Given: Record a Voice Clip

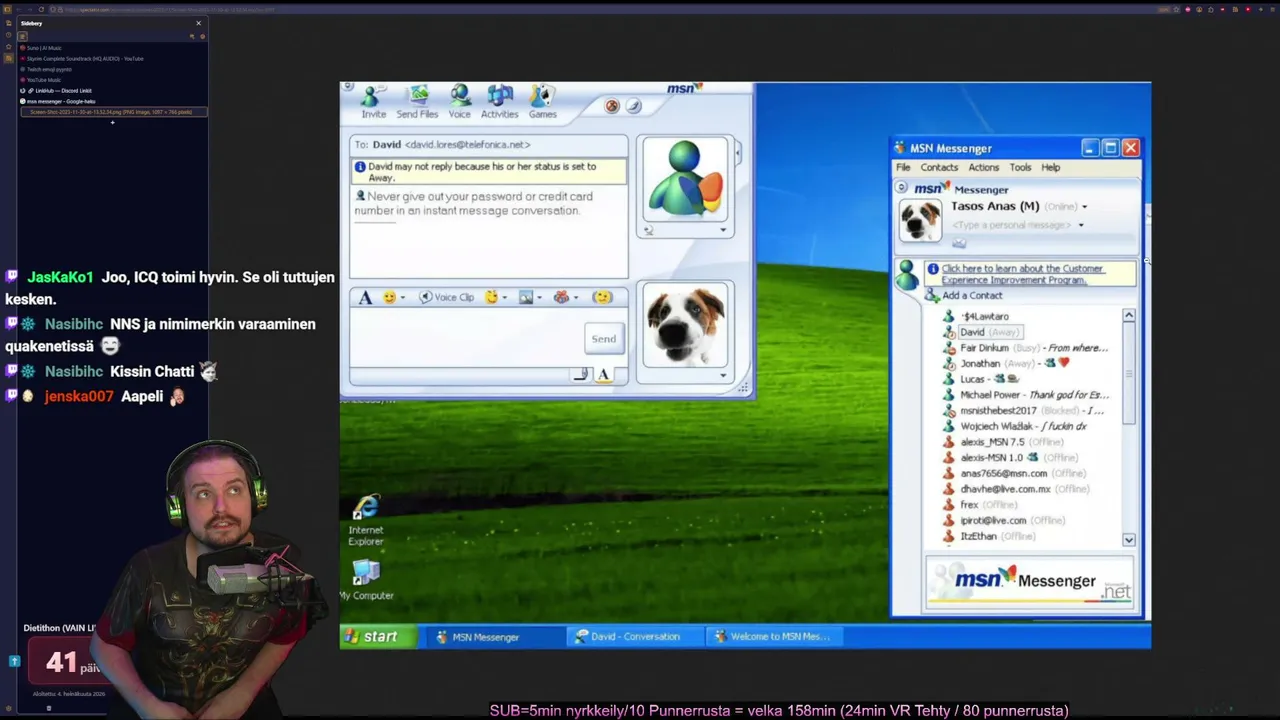Looking at the screenshot, I should (446, 297).
